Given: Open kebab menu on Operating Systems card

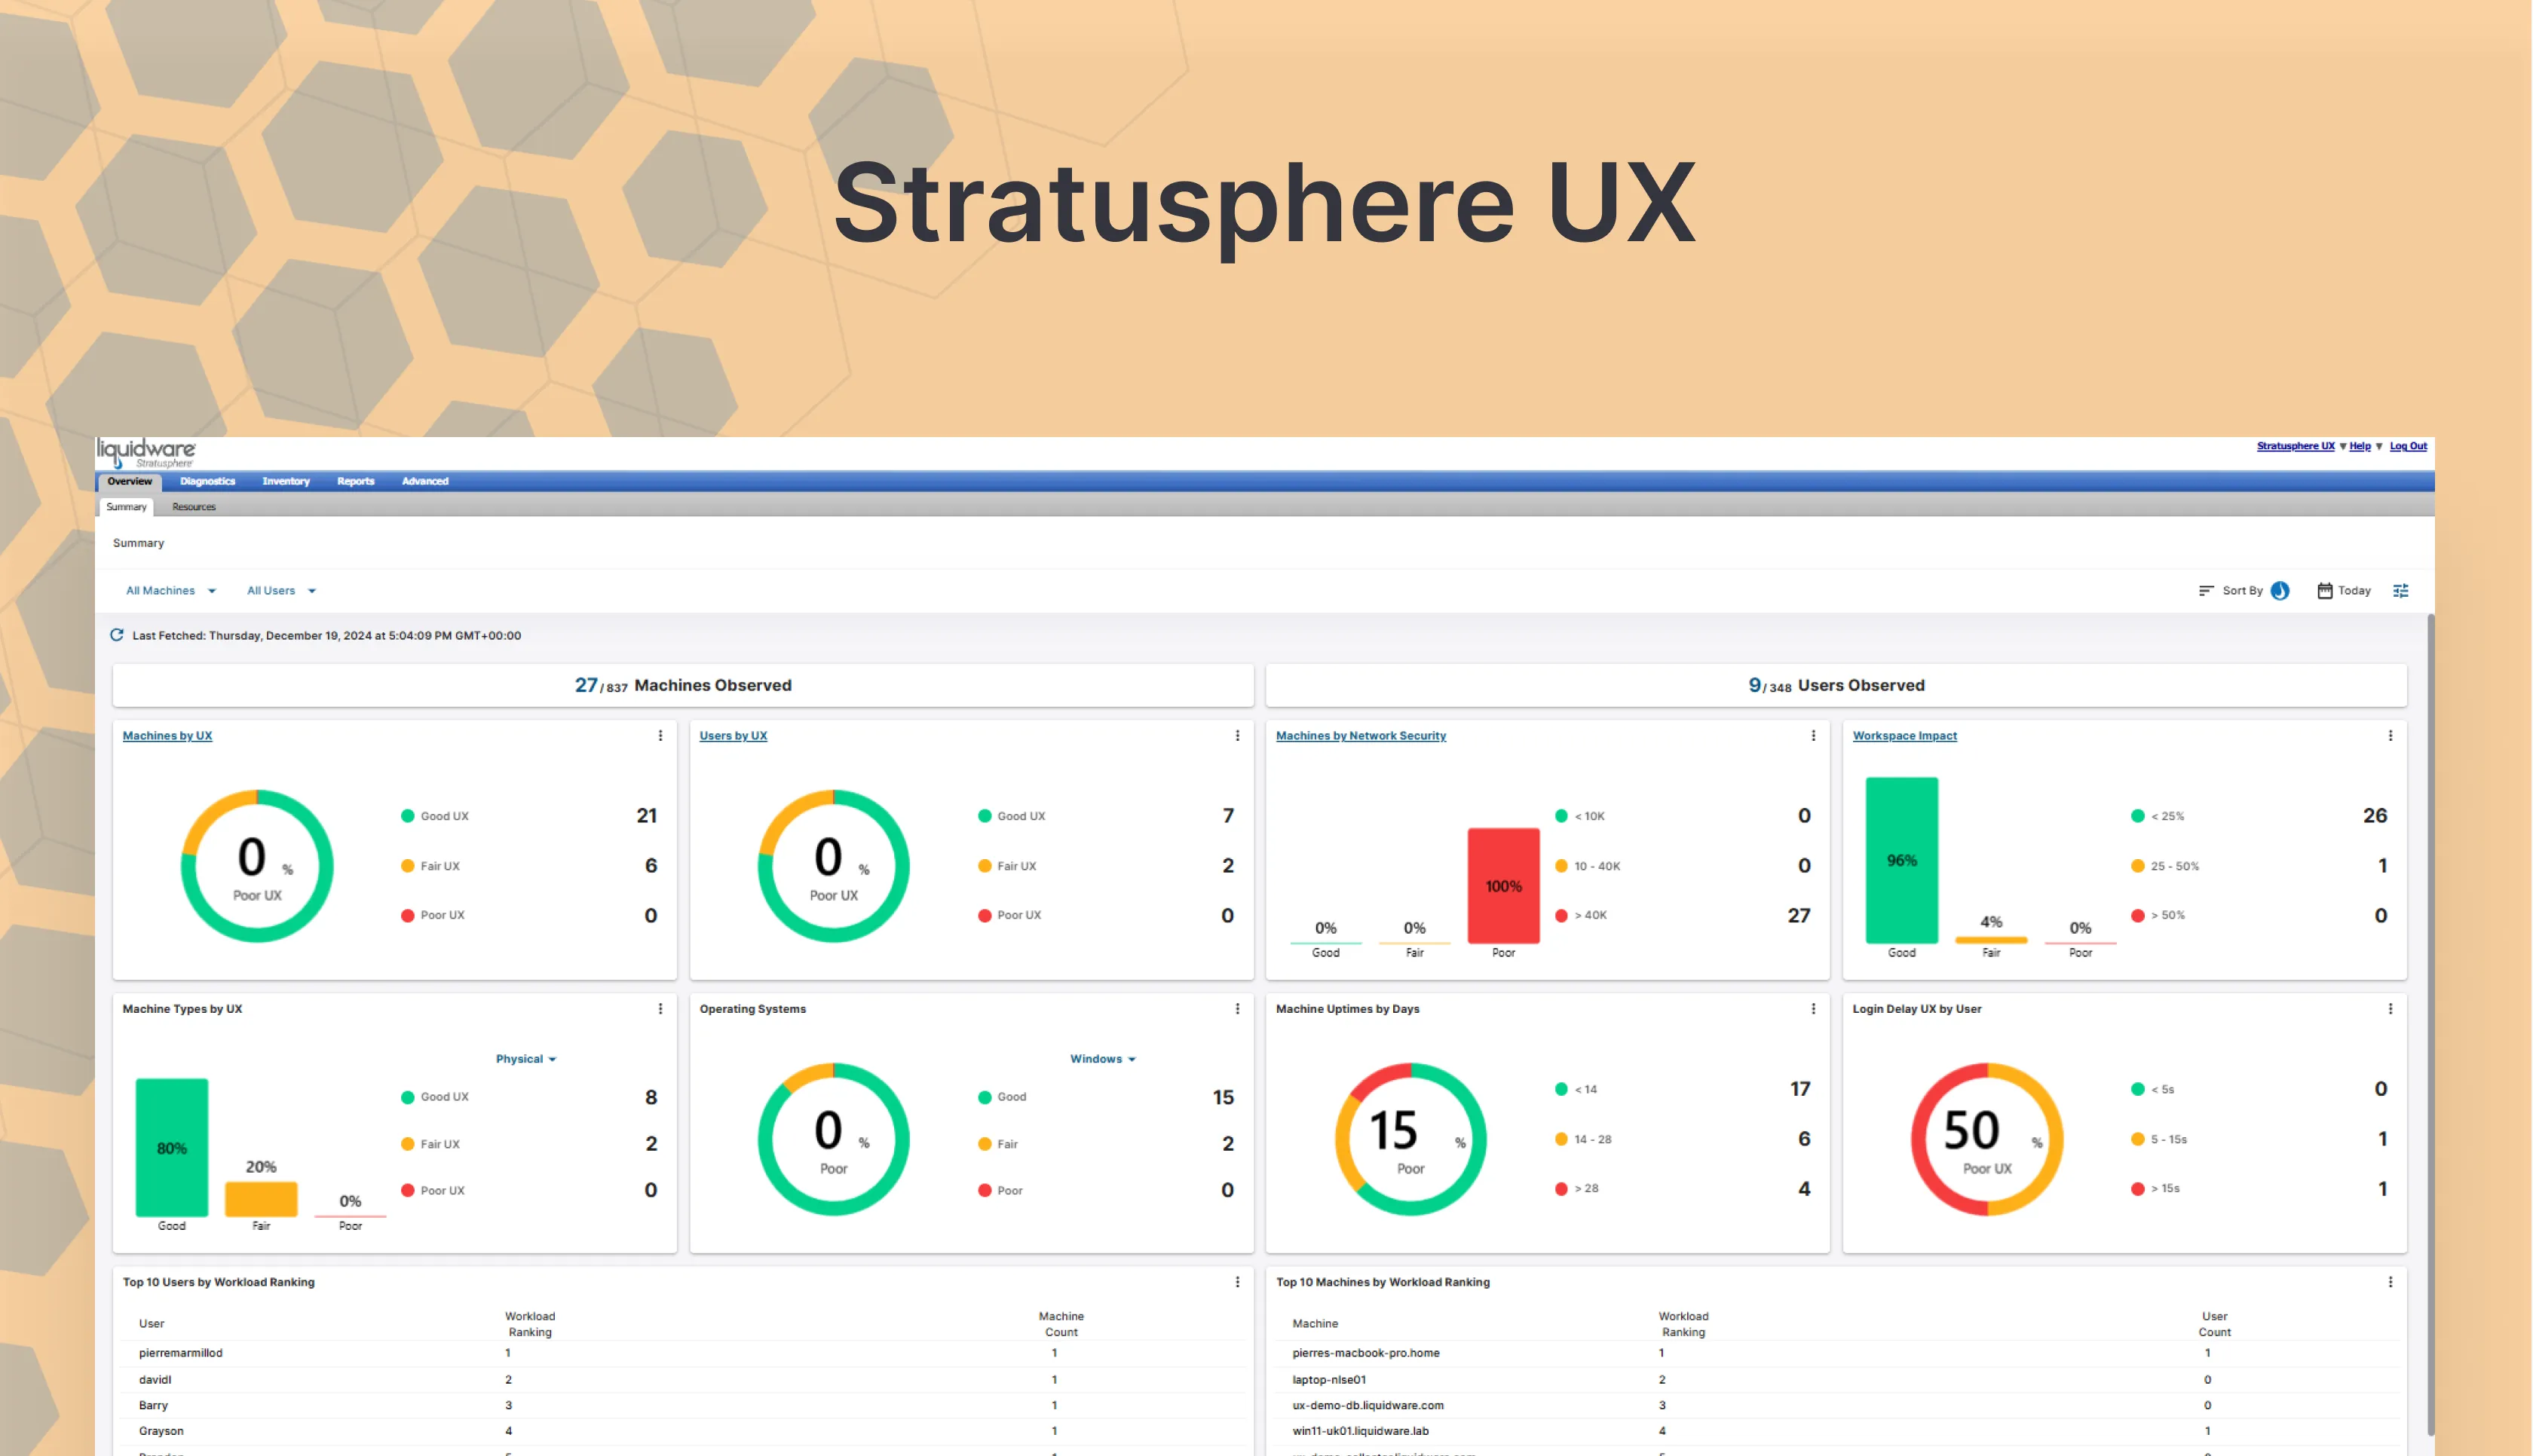Looking at the screenshot, I should (x=1237, y=1009).
